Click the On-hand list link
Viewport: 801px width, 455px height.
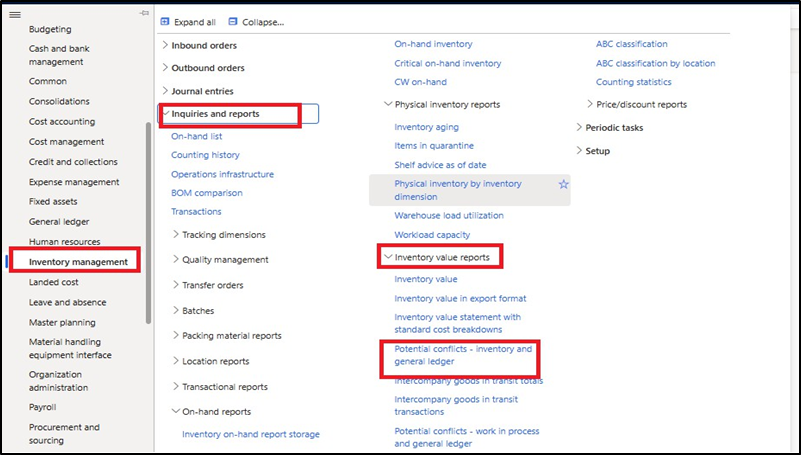[x=196, y=136]
